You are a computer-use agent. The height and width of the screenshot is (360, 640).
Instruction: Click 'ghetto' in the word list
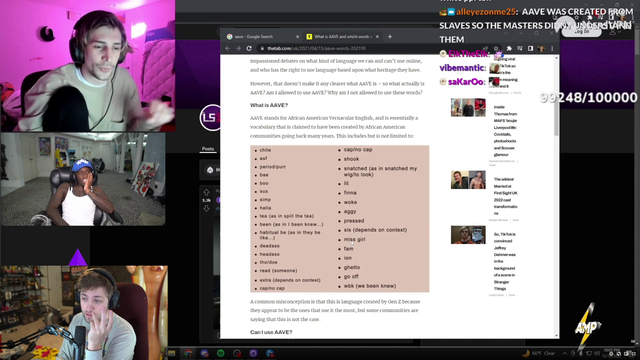pyautogui.click(x=352, y=267)
